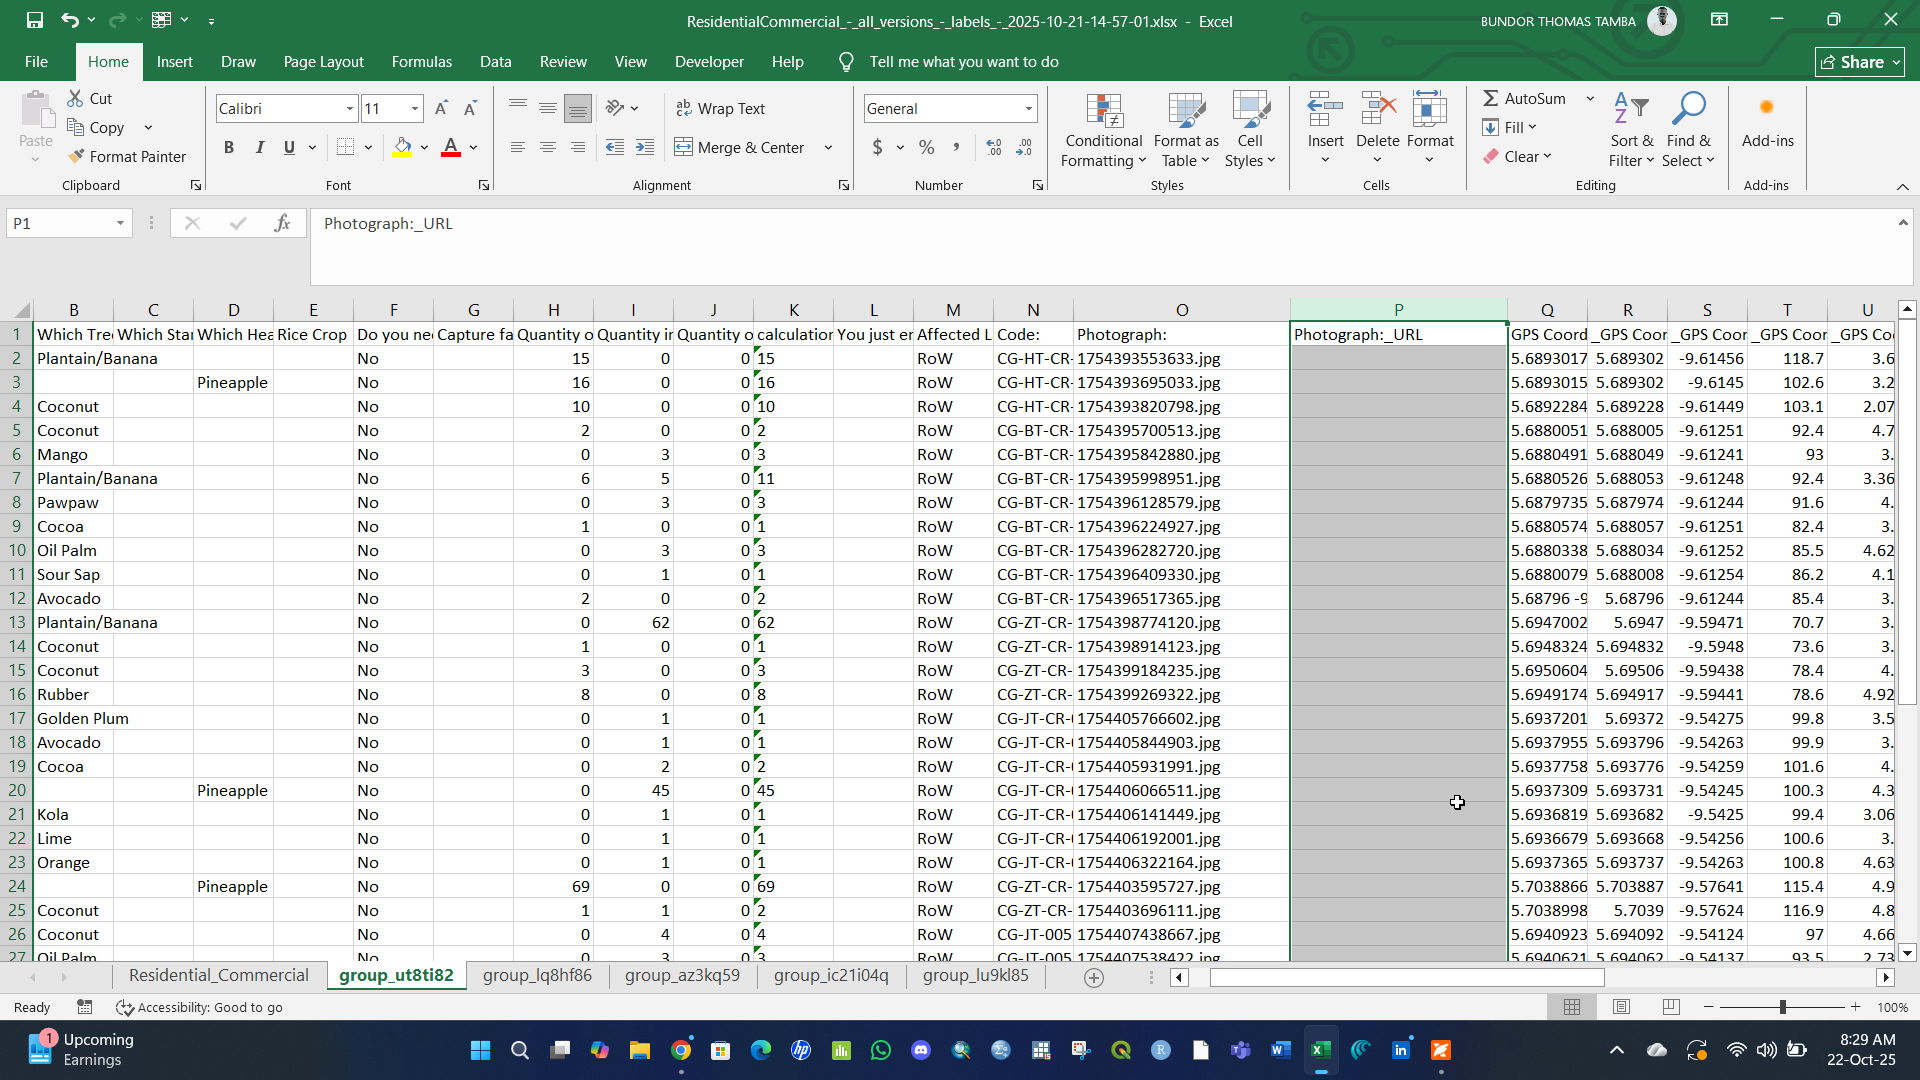Toggle Wrap Text for the selection
1920x1080 pixels.
click(720, 108)
